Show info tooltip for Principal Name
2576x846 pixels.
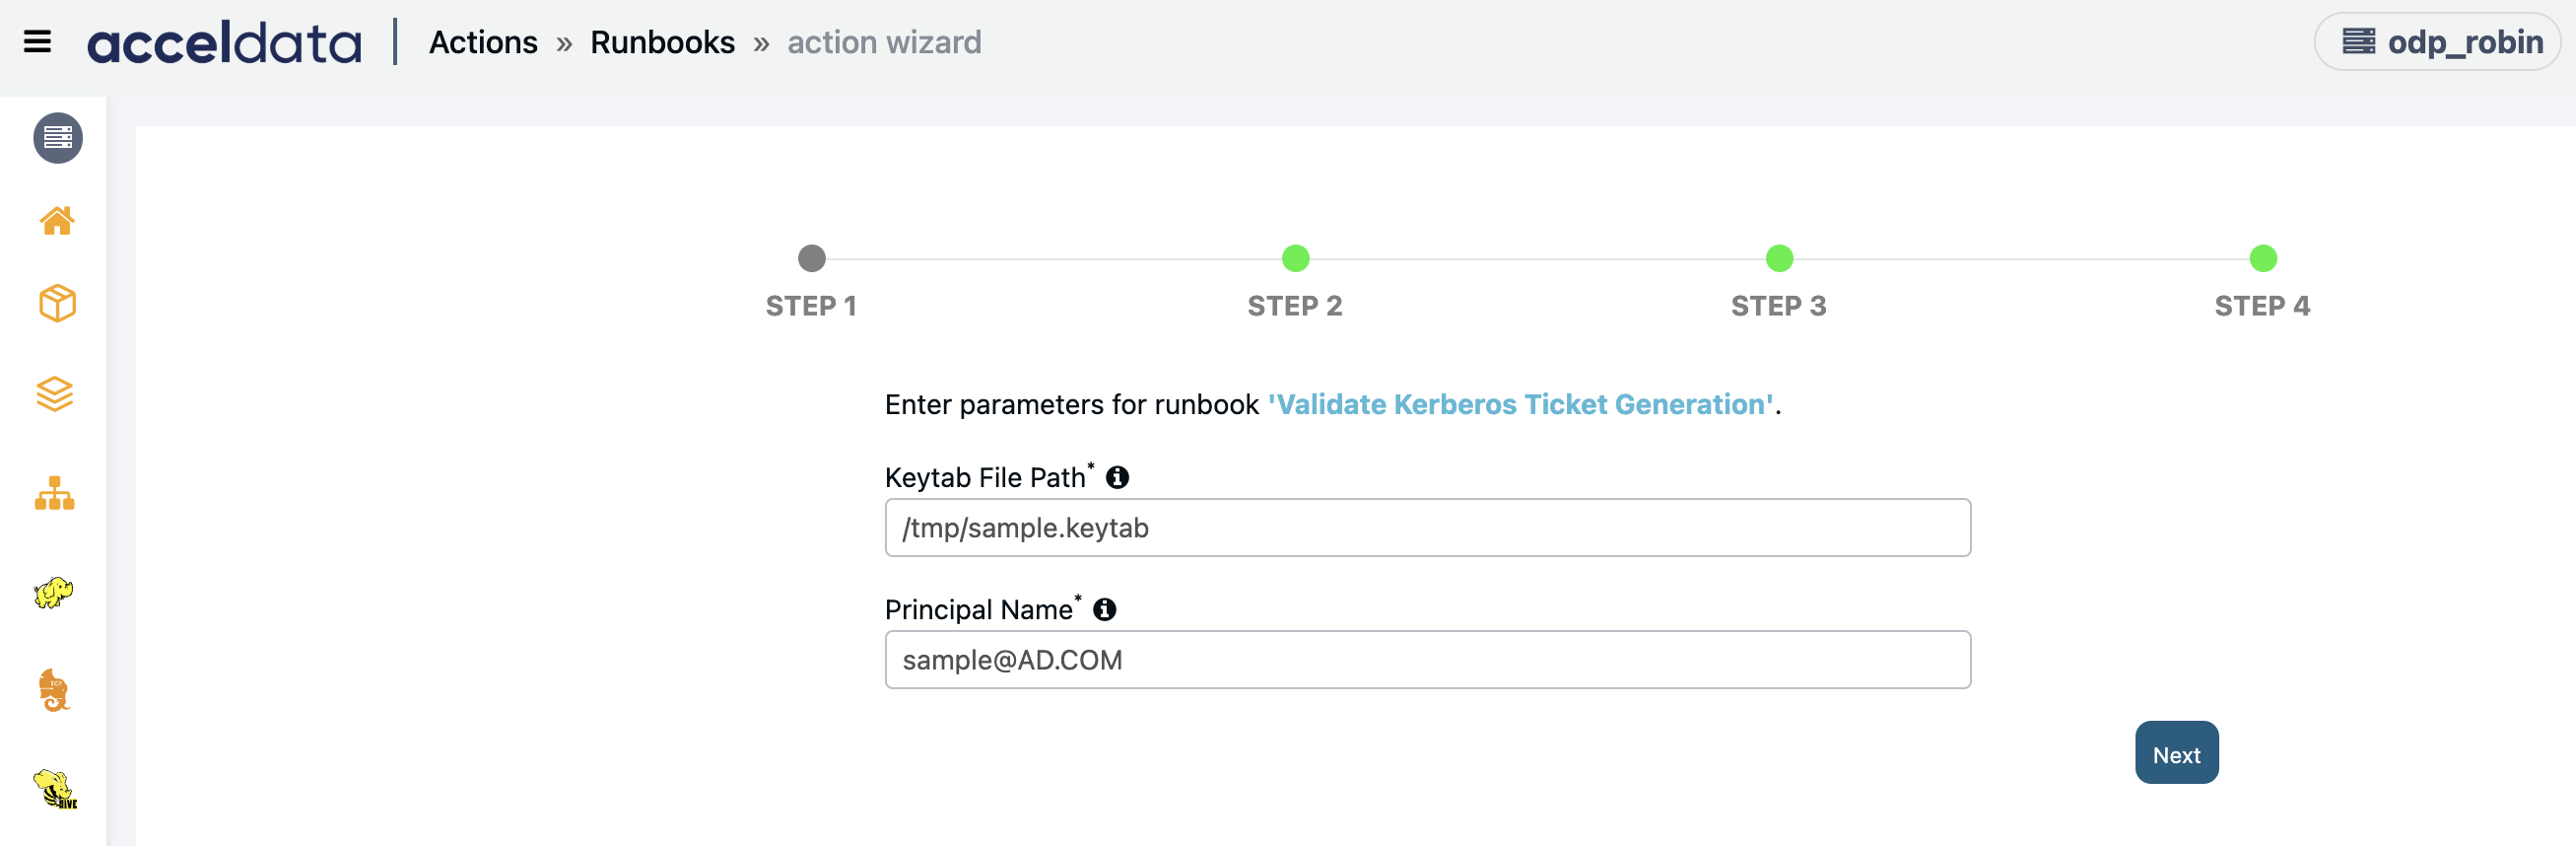click(x=1104, y=610)
